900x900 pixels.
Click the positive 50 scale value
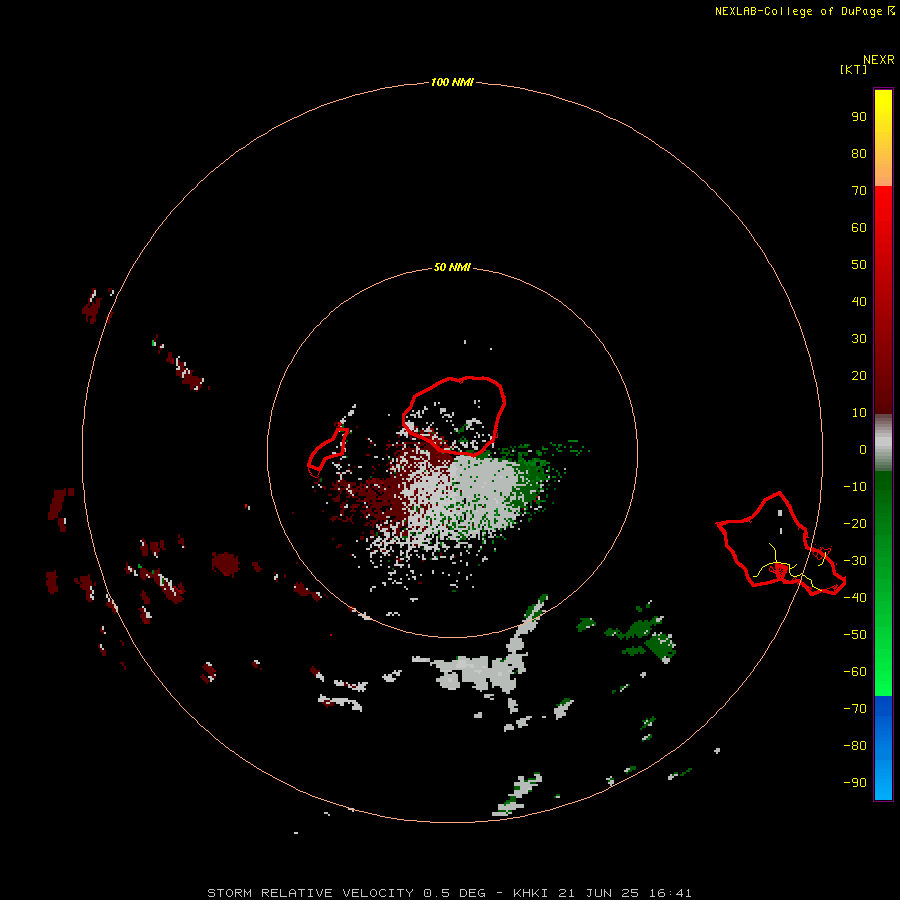pyautogui.click(x=859, y=265)
